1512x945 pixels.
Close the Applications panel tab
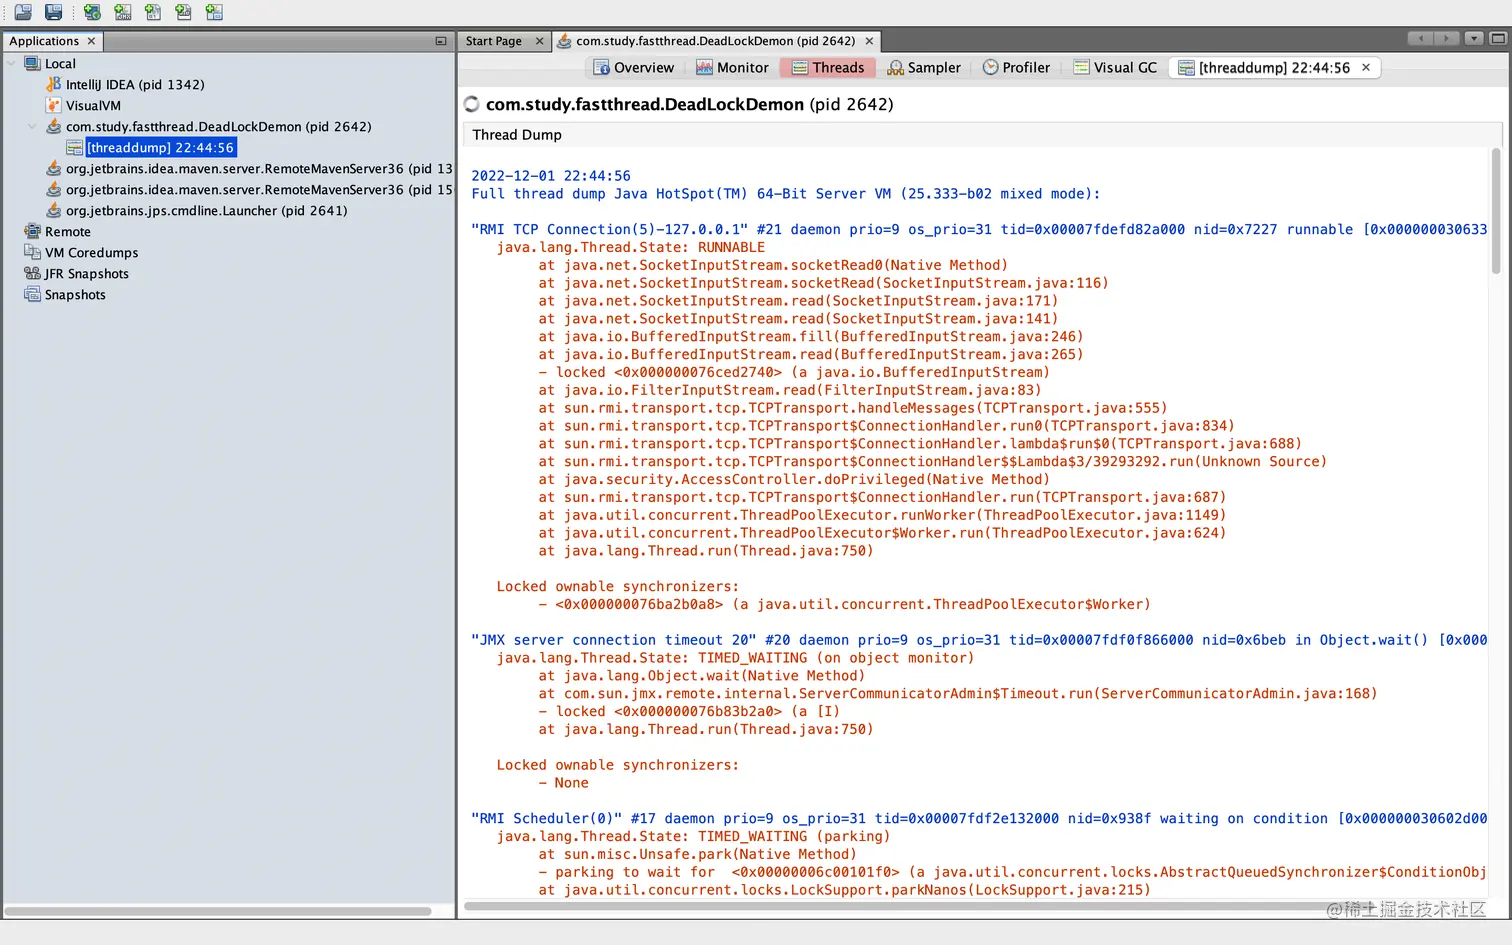(91, 41)
